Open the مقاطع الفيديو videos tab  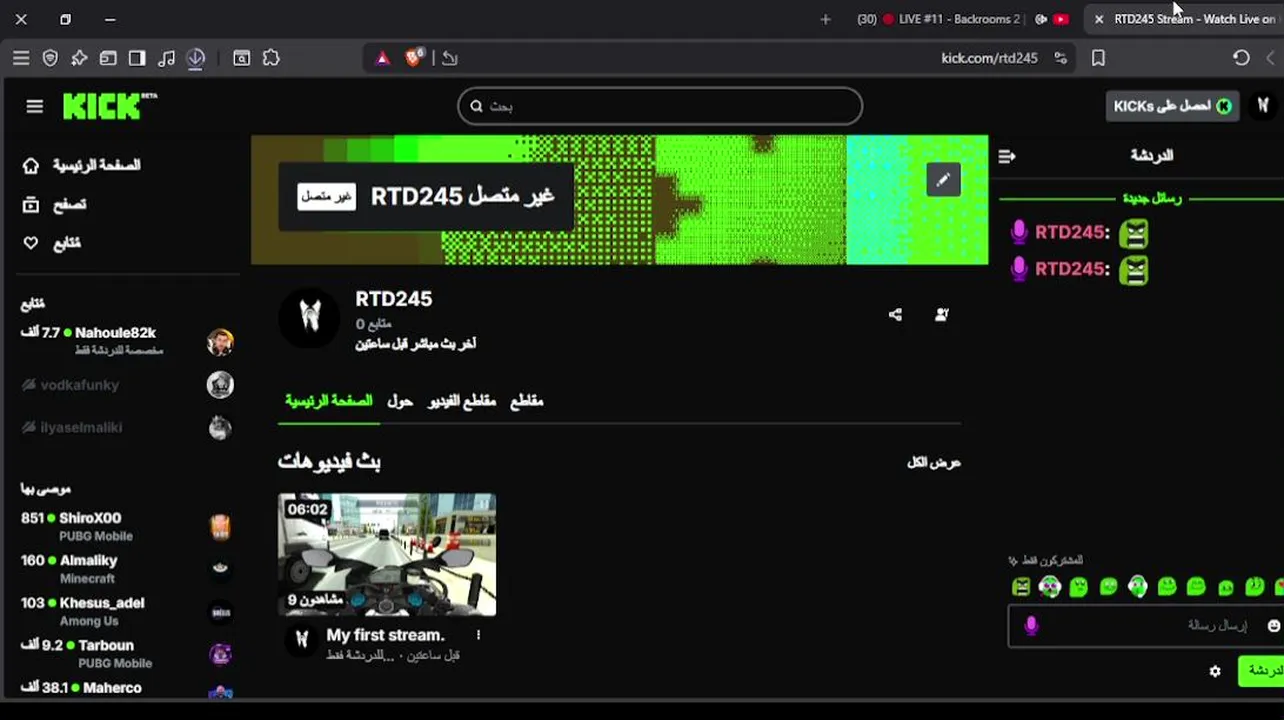pos(462,401)
